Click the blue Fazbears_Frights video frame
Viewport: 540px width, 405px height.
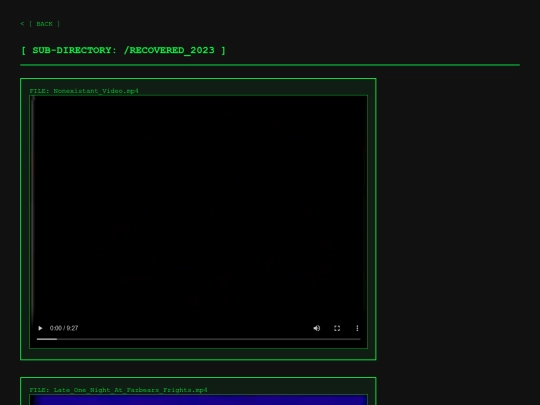pyautogui.click(x=199, y=400)
